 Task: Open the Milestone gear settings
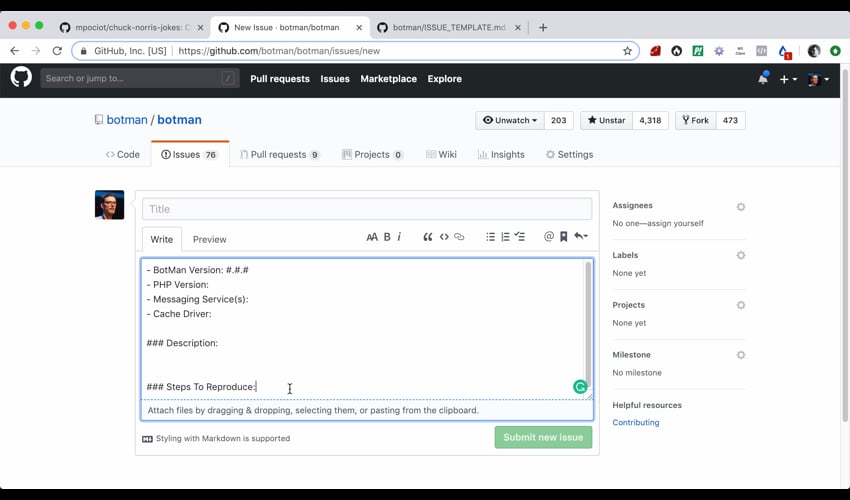click(x=741, y=355)
